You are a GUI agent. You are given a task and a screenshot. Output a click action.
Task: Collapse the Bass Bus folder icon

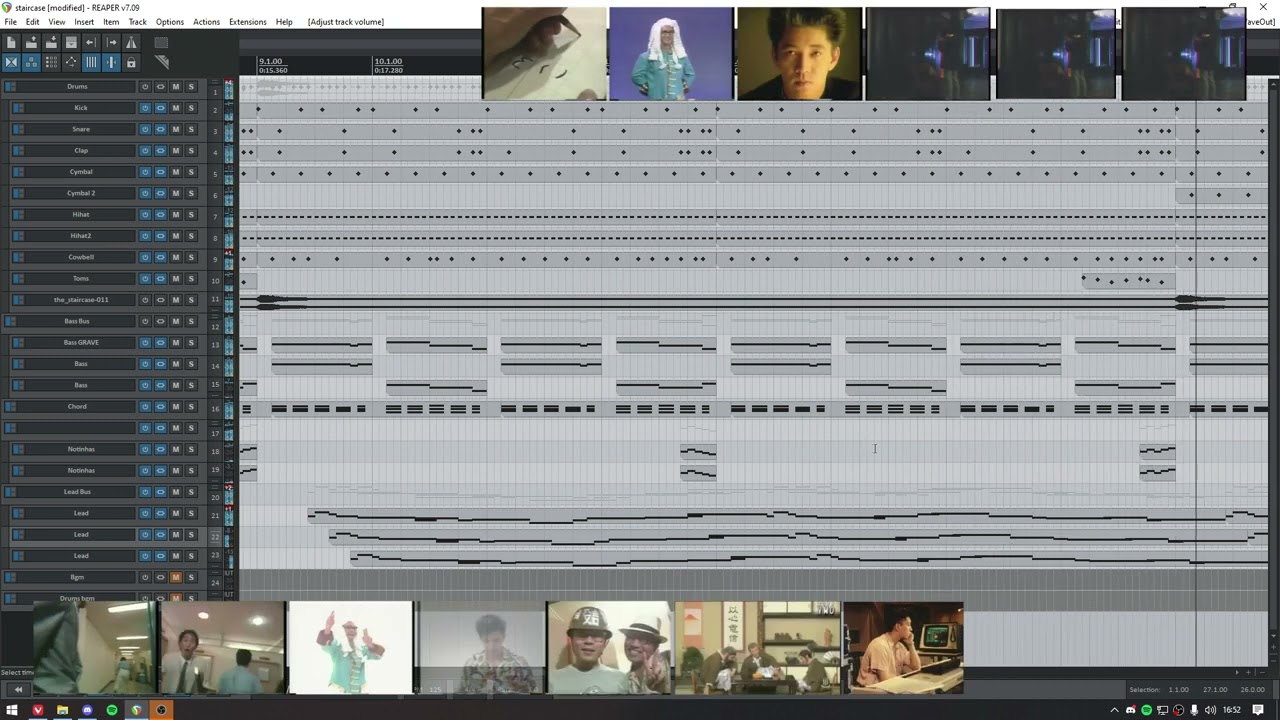[x=10, y=321]
